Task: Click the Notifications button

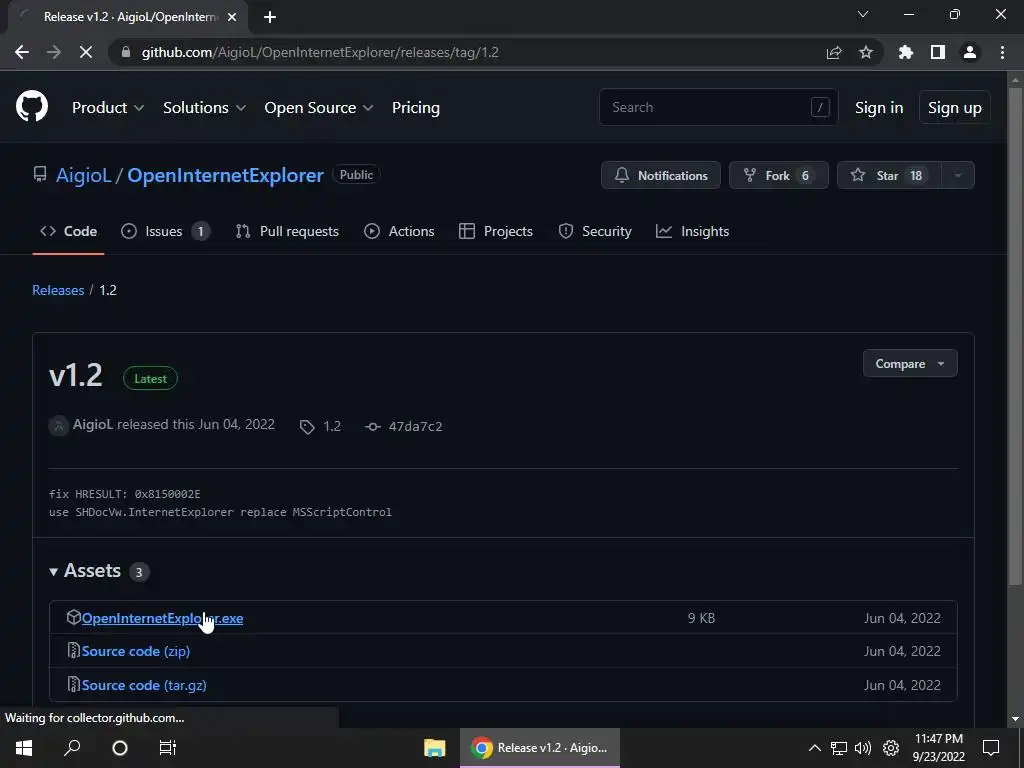Action: tap(661, 175)
